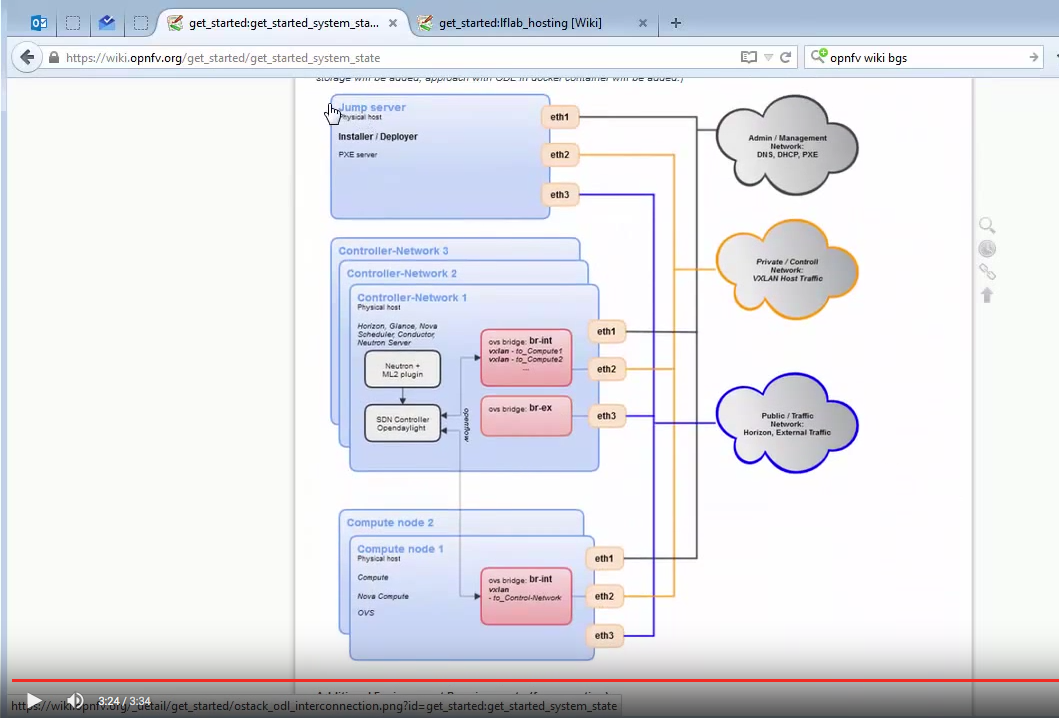Select the second blank pinned tab

pos(140,23)
